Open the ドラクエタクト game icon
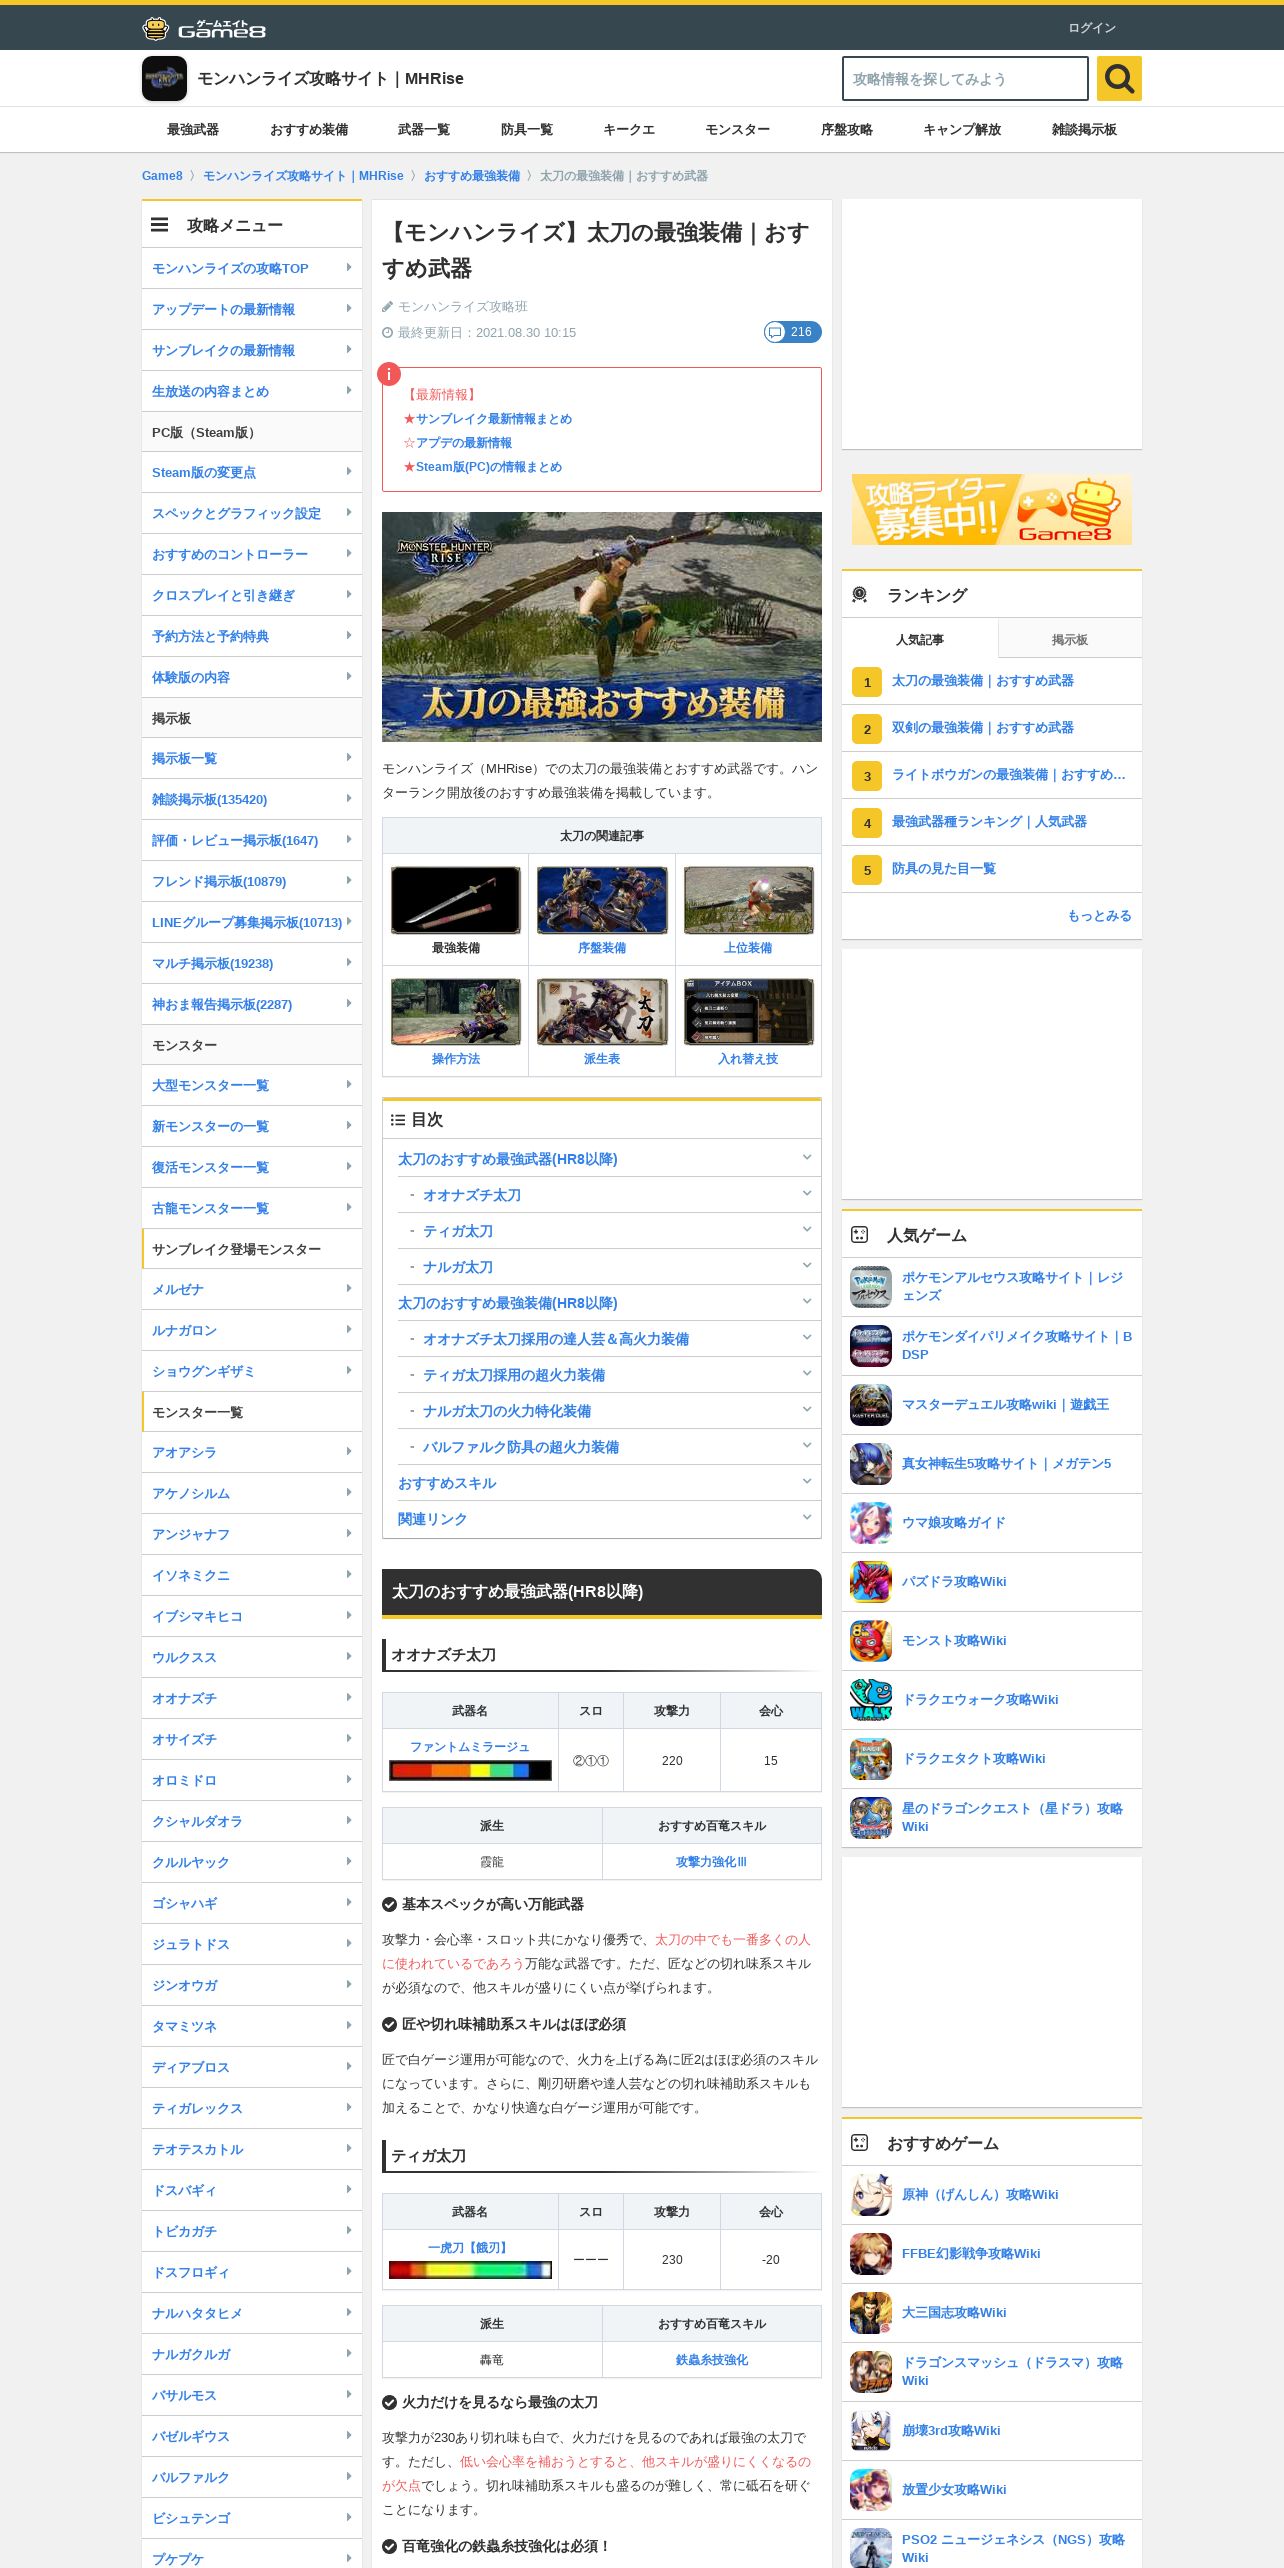 [870, 1759]
